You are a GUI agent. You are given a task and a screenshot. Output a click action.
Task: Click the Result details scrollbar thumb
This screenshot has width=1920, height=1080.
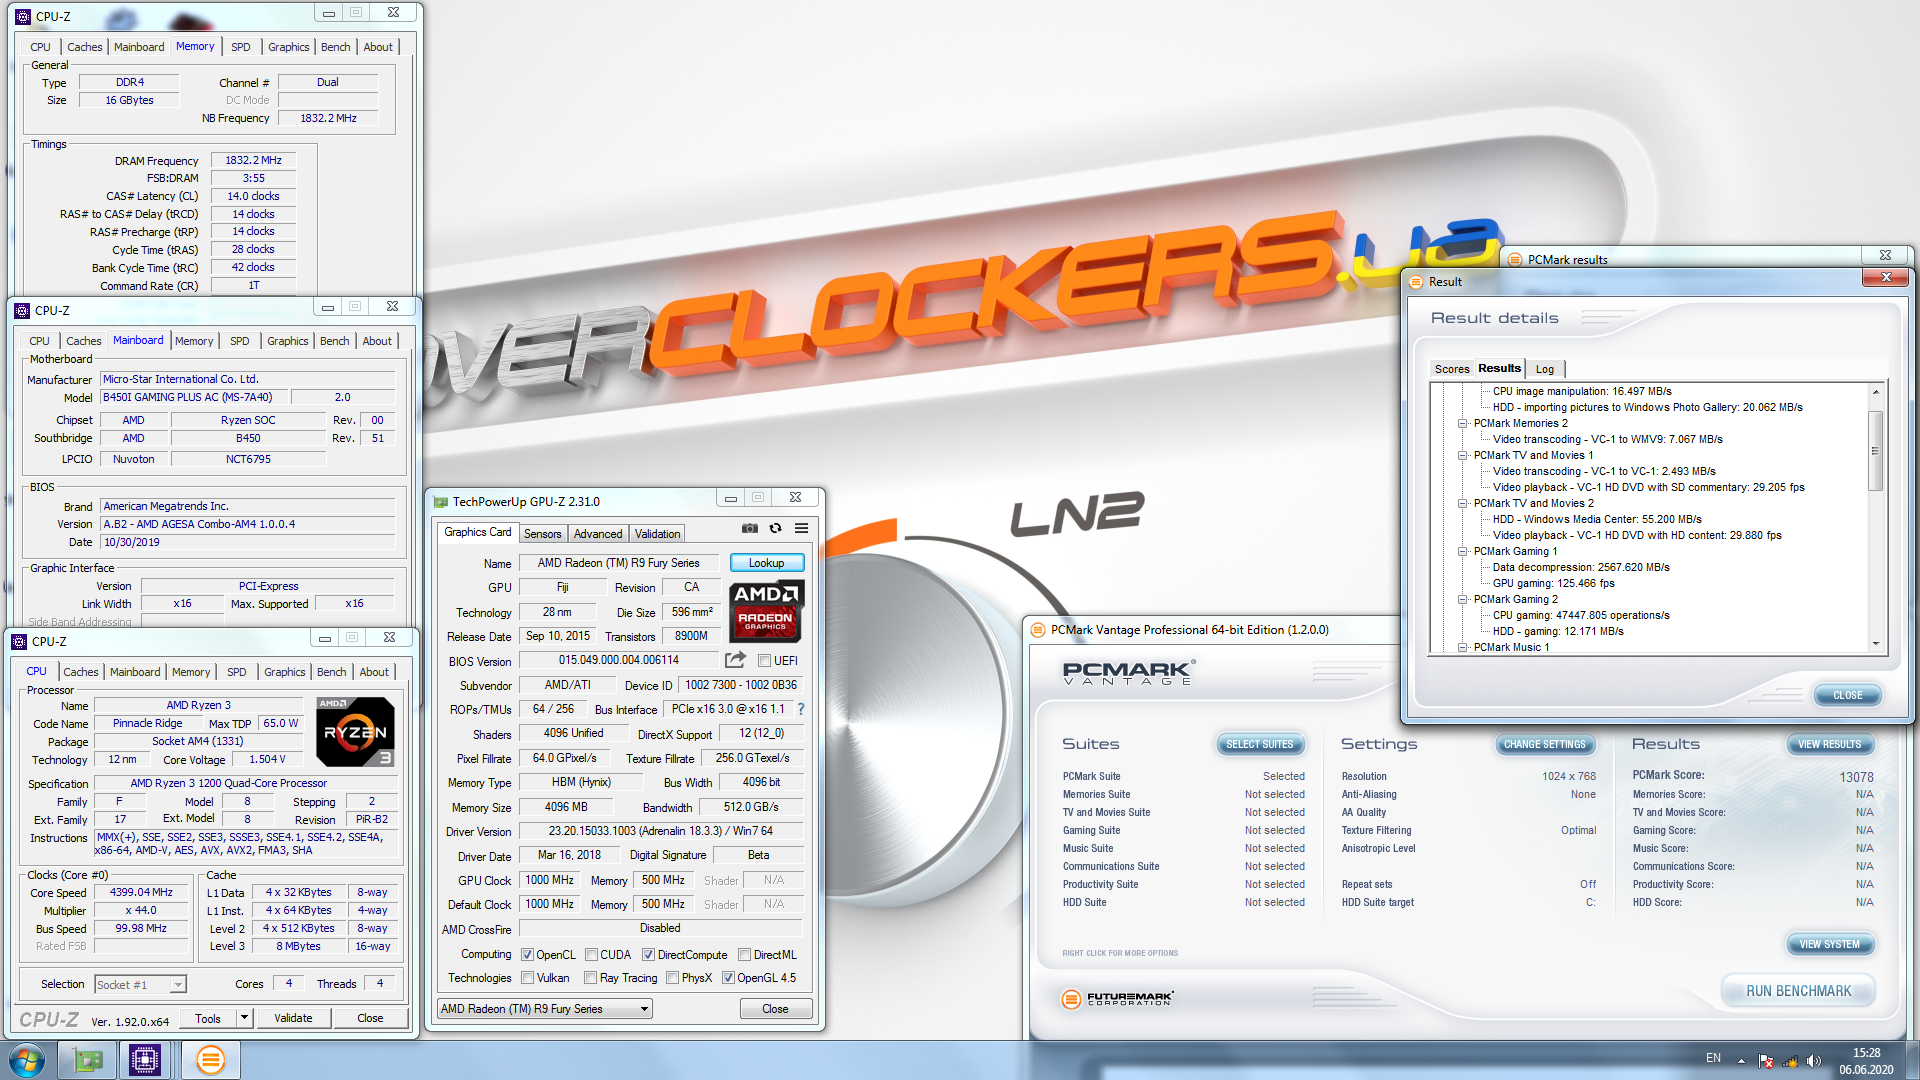coord(1876,451)
